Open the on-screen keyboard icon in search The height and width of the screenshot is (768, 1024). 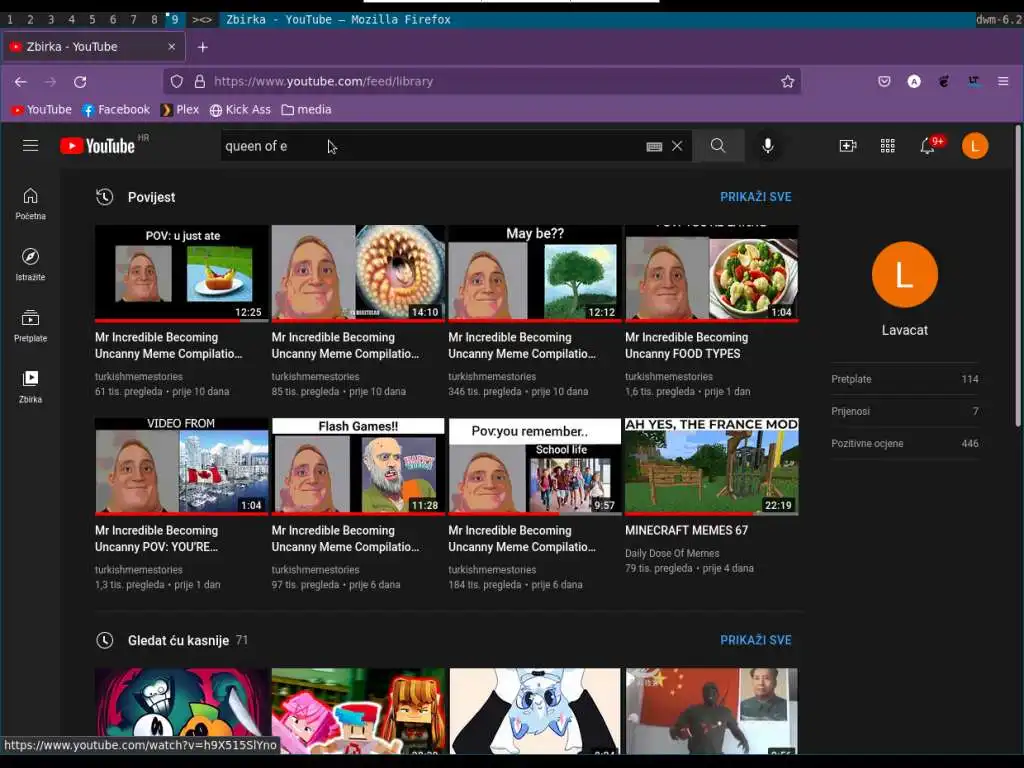[654, 146]
